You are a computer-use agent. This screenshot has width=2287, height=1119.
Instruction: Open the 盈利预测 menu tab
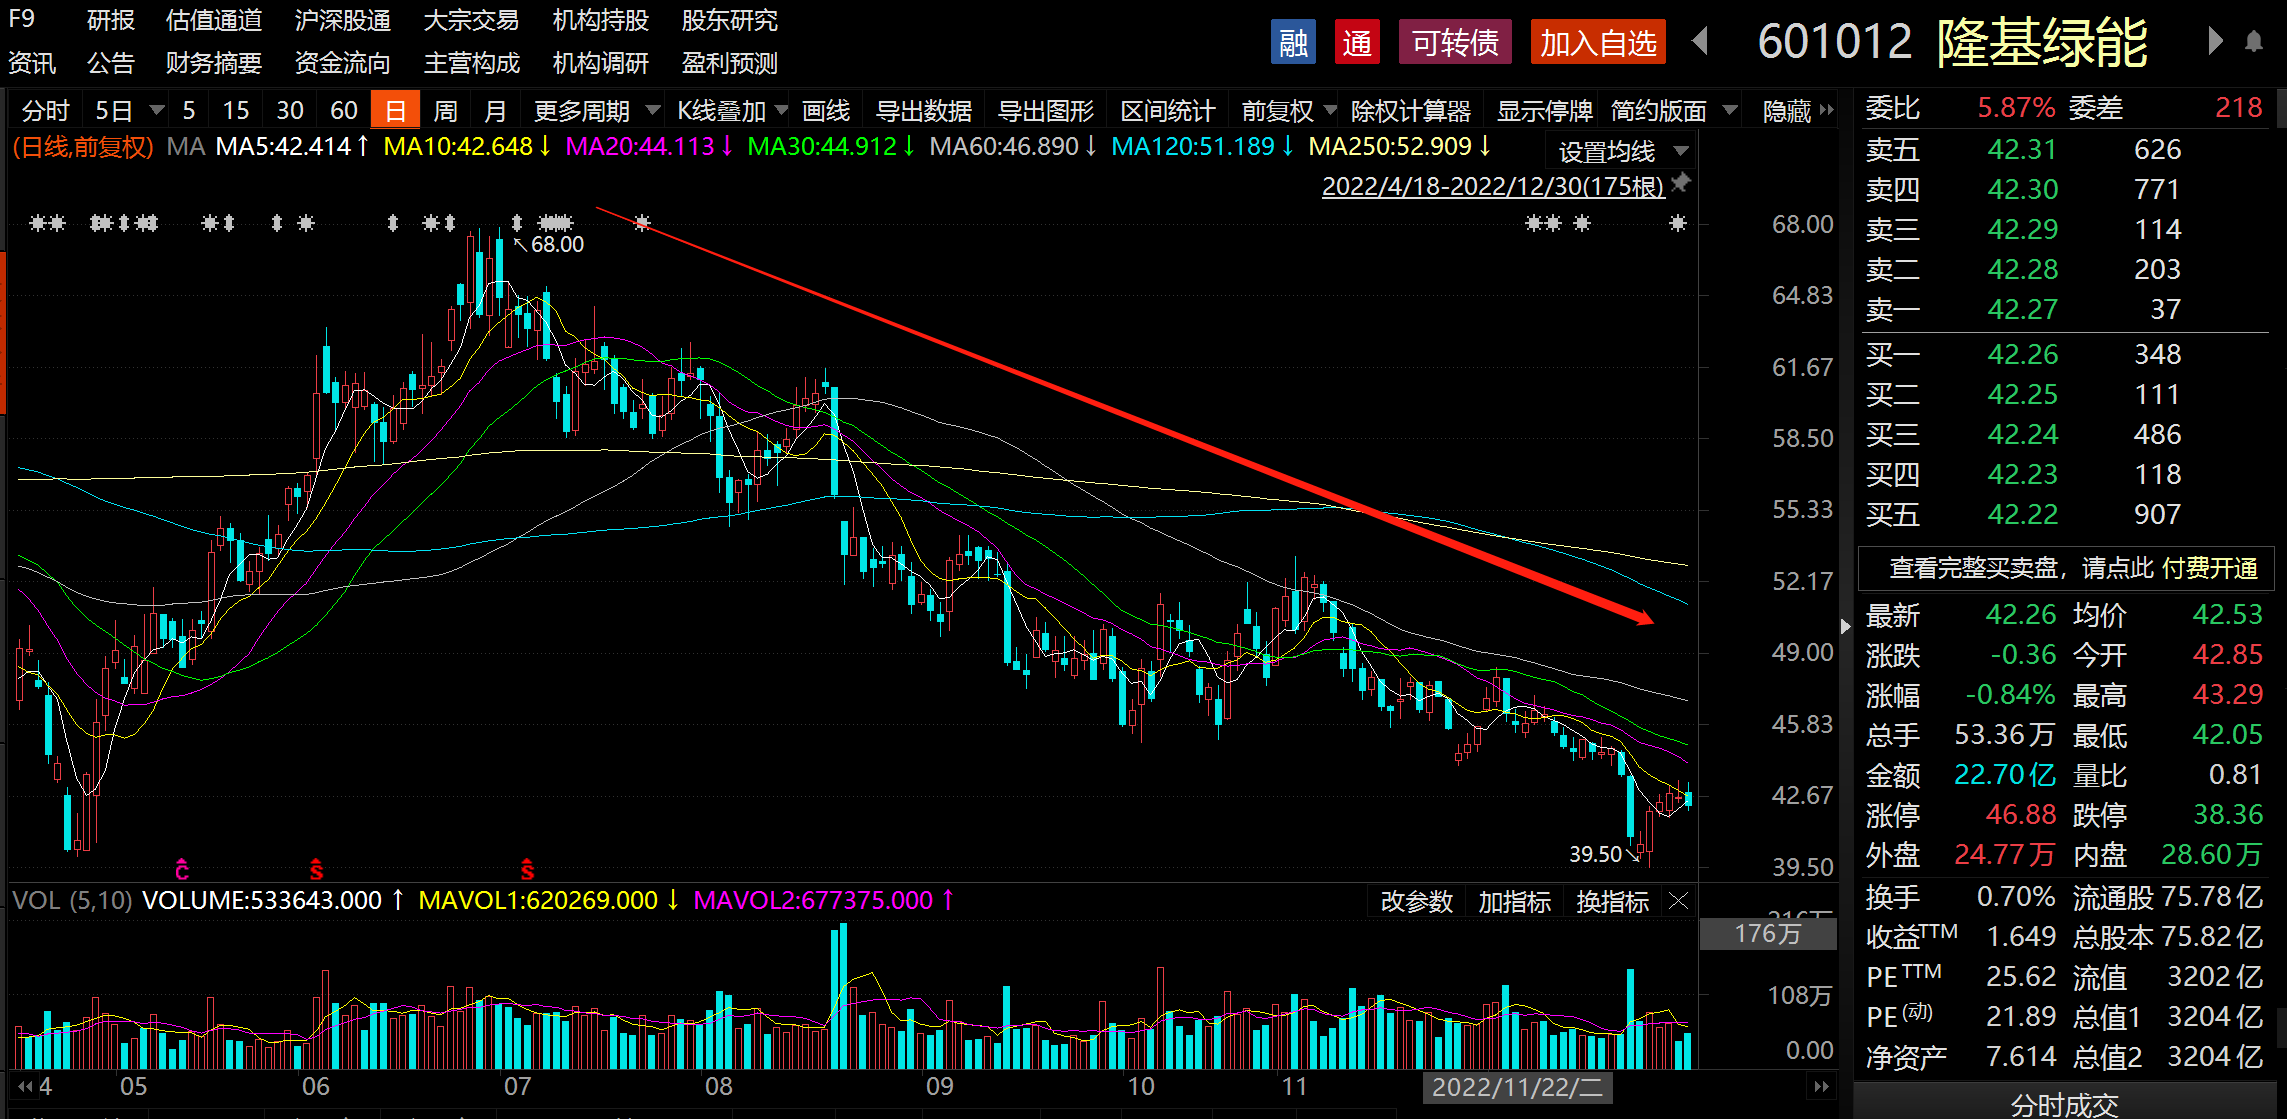pos(729,63)
